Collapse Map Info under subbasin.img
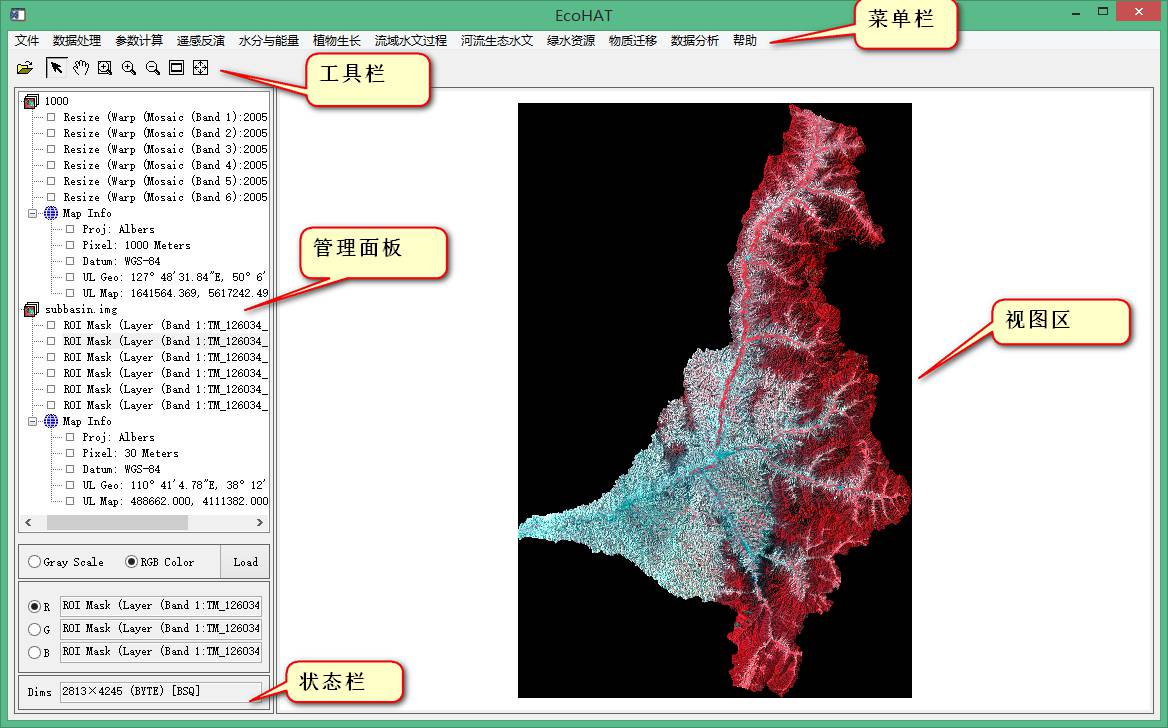 (x=33, y=421)
